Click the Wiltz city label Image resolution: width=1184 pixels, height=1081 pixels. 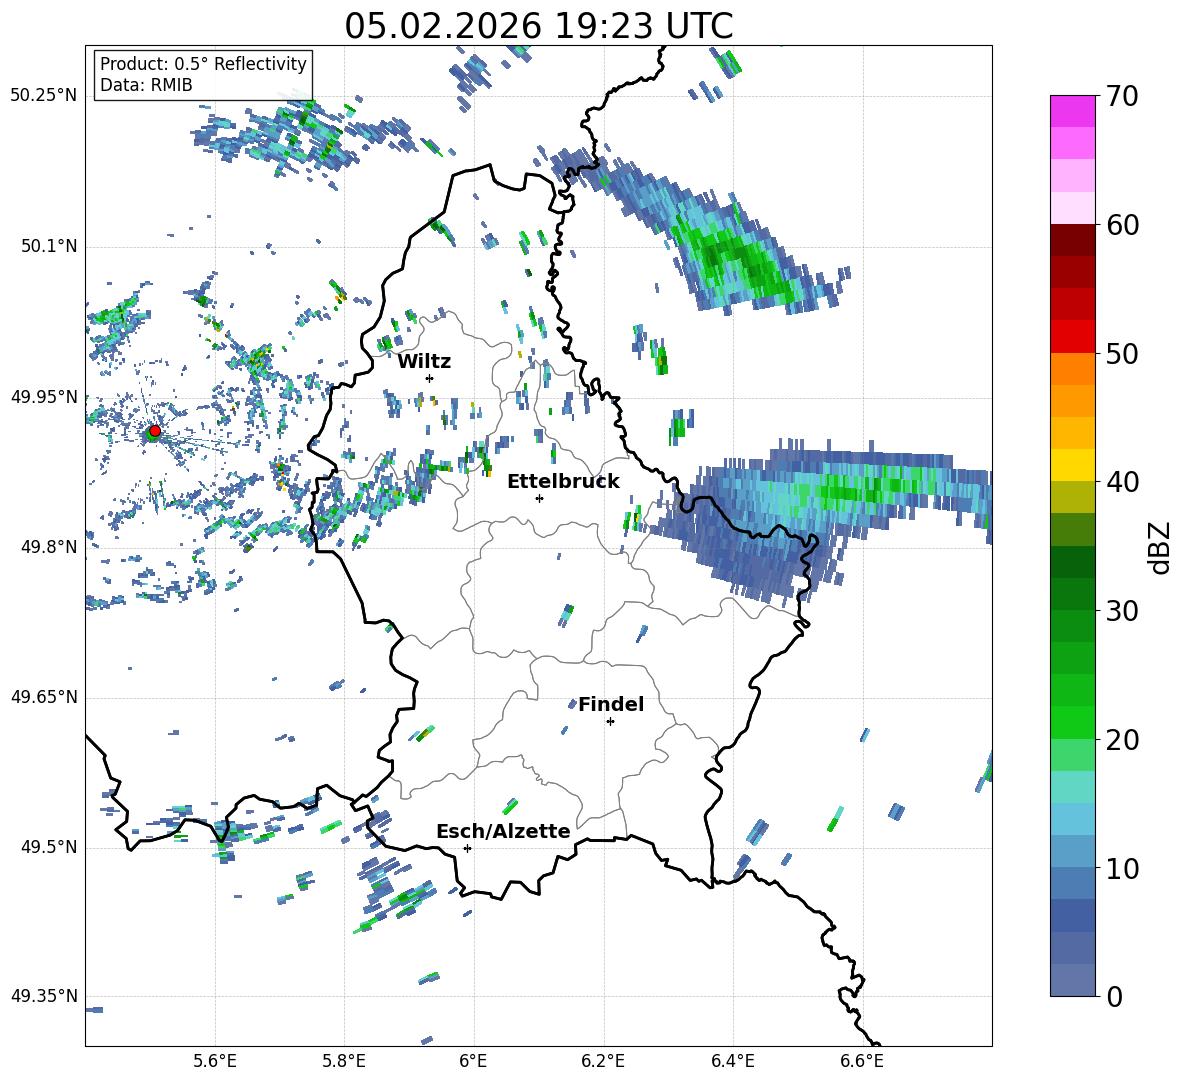click(424, 362)
